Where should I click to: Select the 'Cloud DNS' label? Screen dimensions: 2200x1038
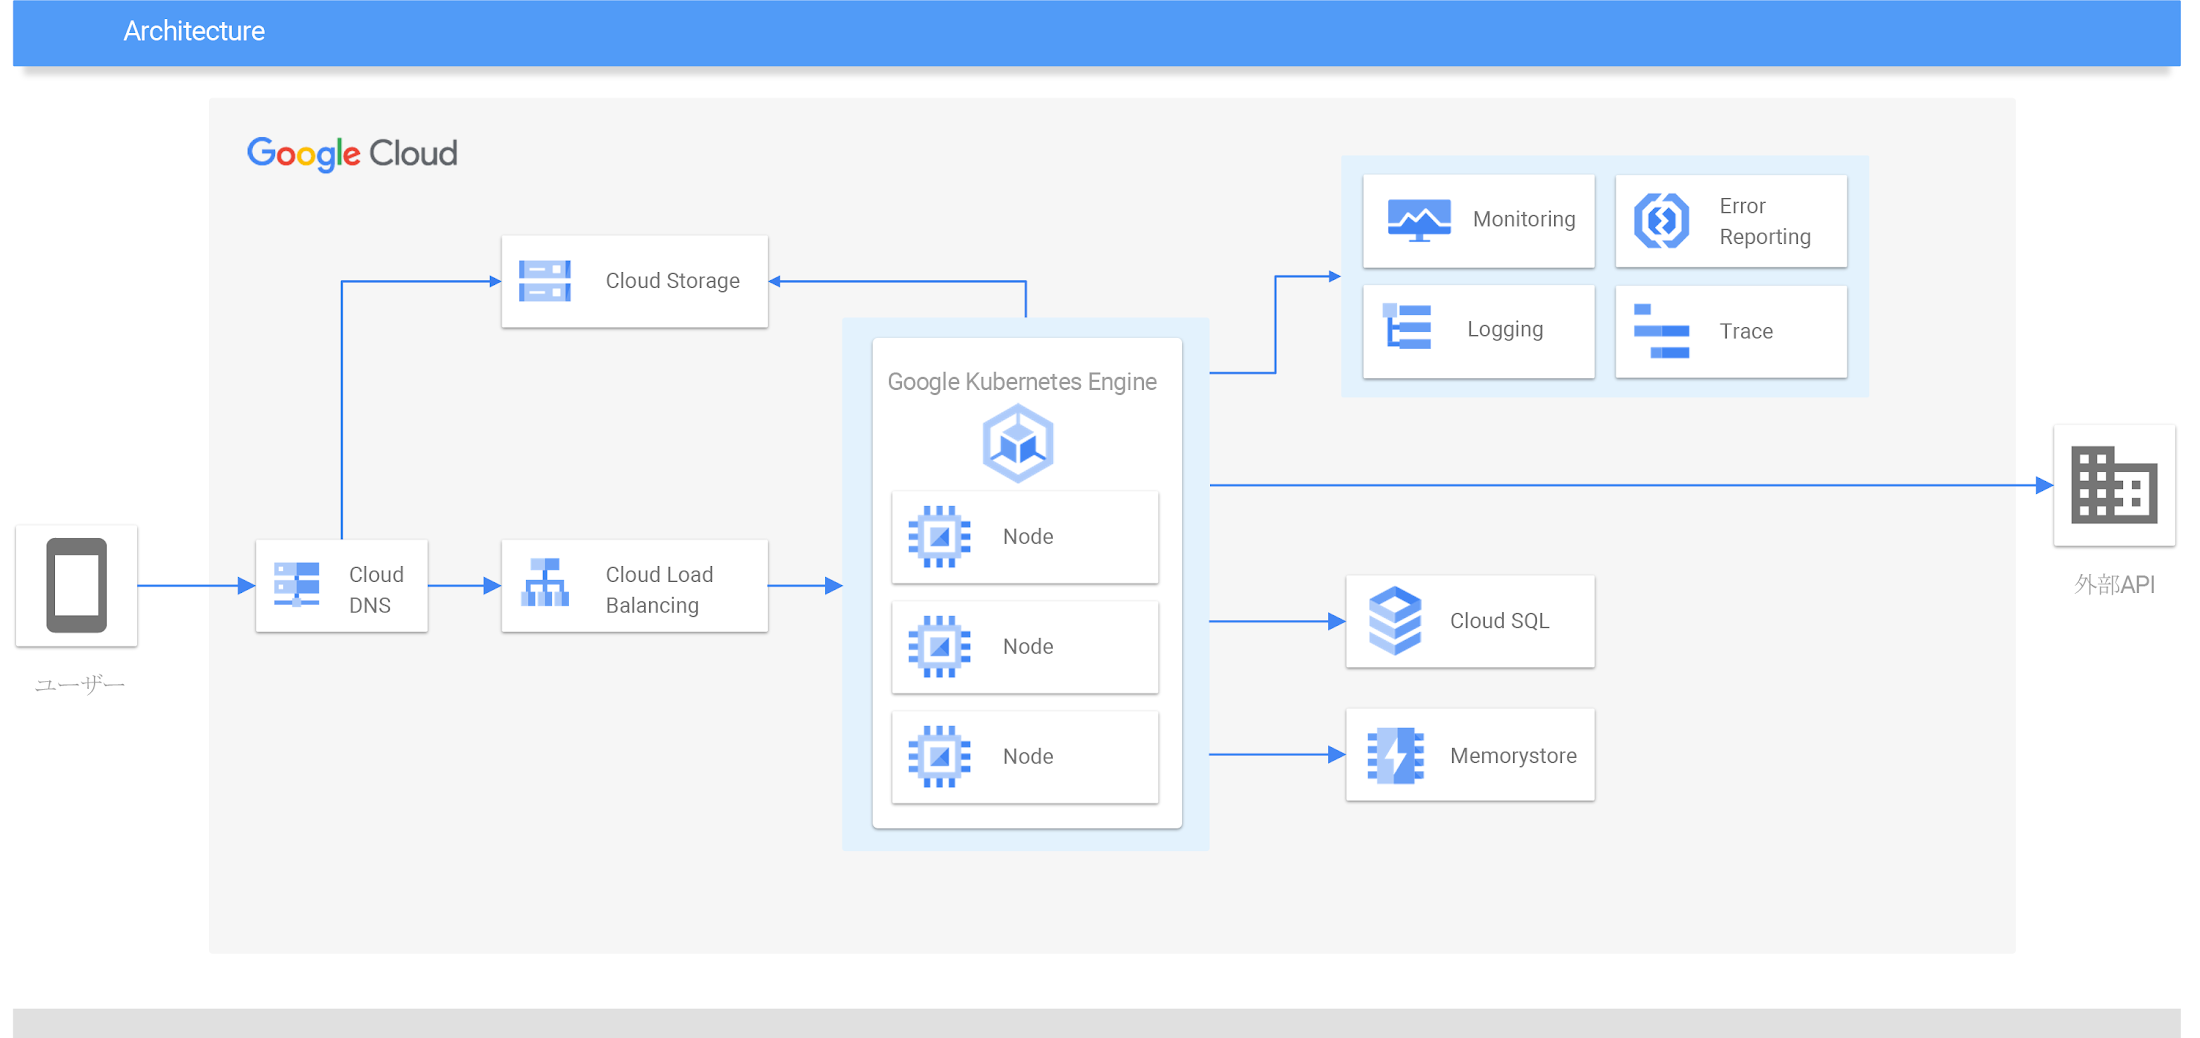click(375, 590)
